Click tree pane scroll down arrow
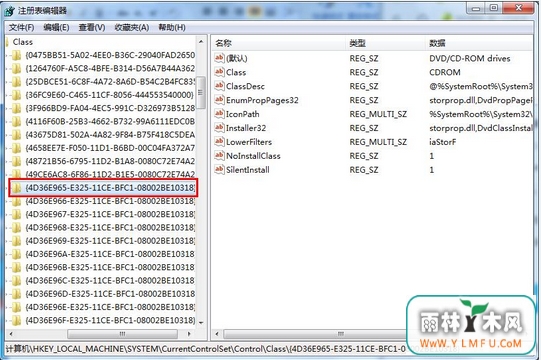Viewport: 541px width, 360px height. pyautogui.click(x=201, y=323)
